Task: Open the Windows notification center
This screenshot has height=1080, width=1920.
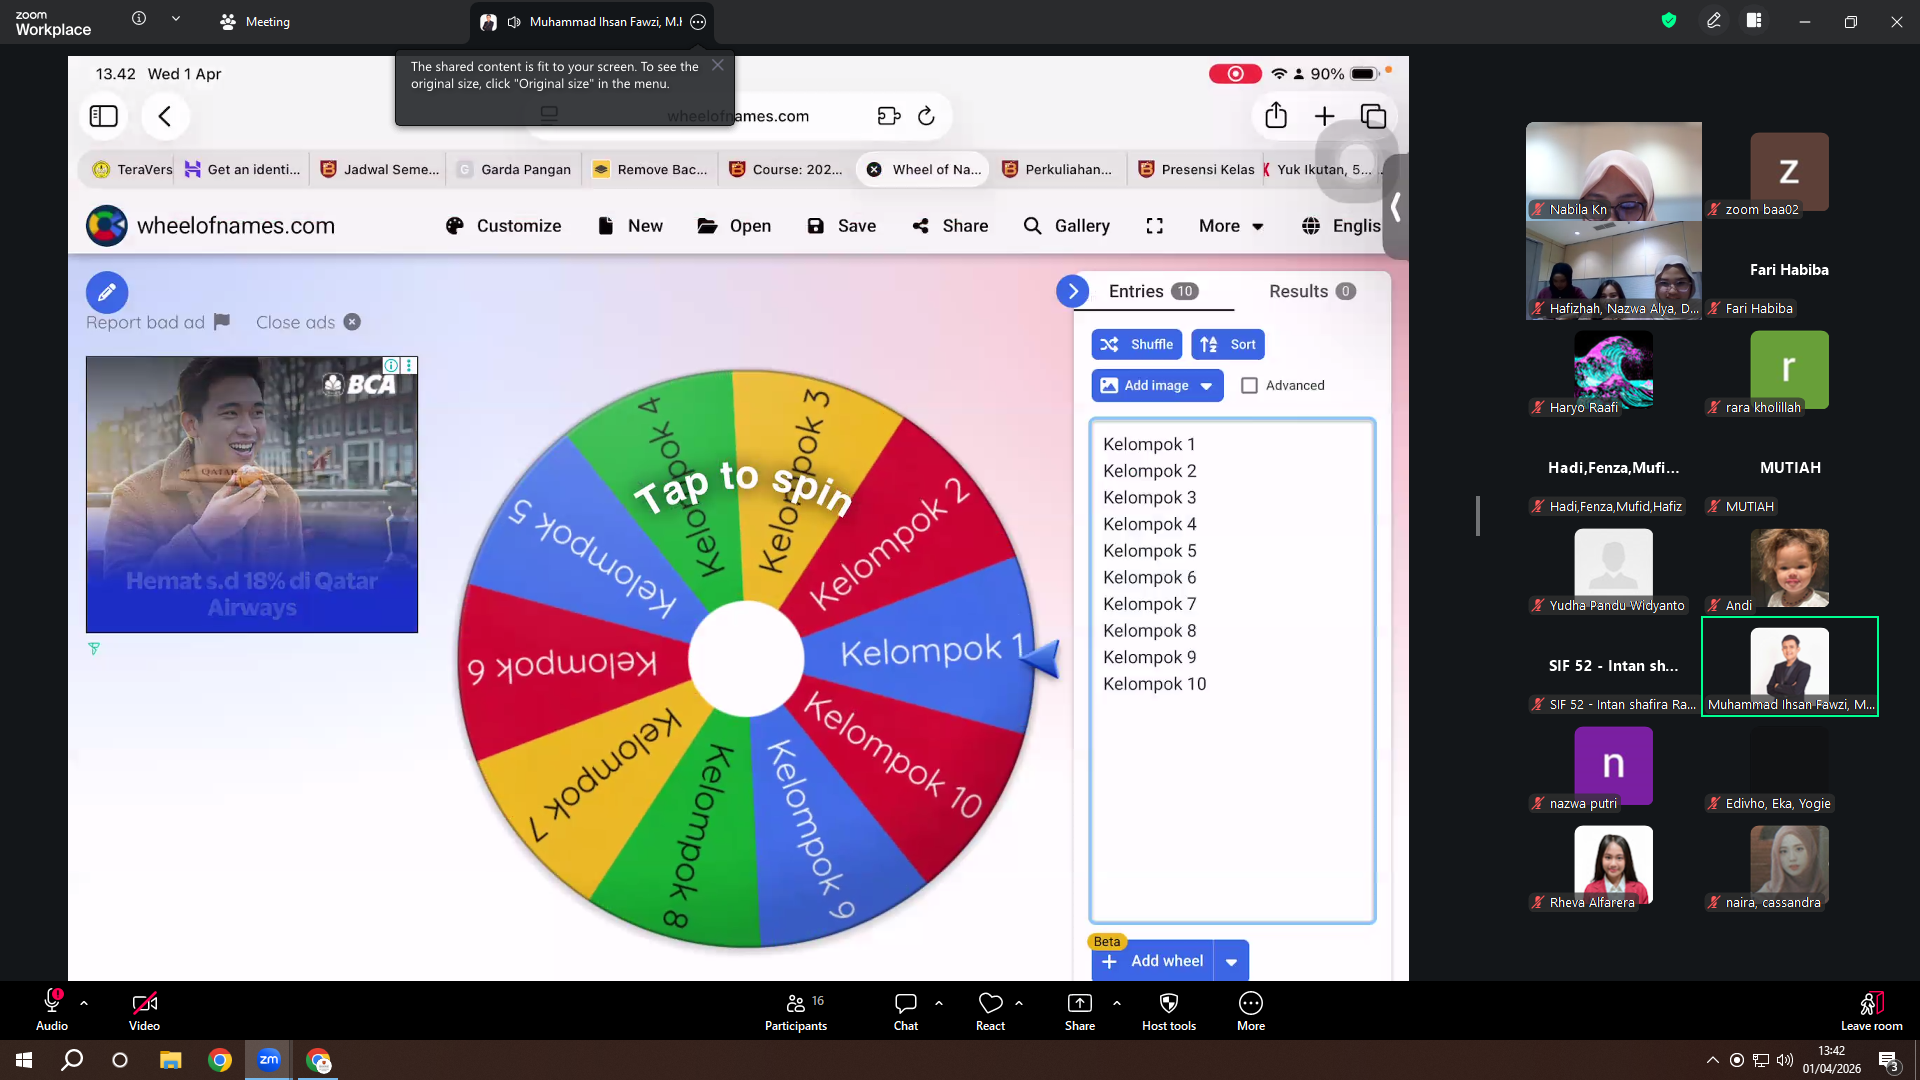Action: (1888, 1060)
